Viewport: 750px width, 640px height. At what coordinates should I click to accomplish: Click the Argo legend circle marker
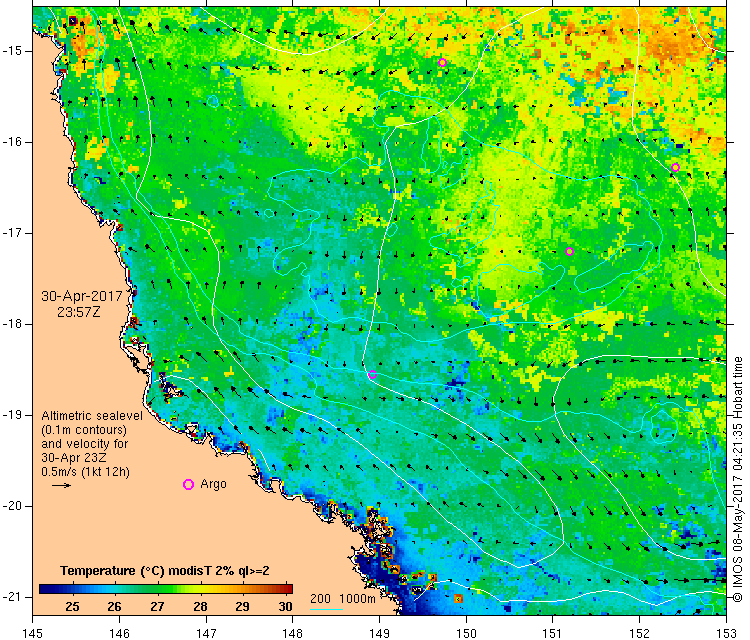188,485
